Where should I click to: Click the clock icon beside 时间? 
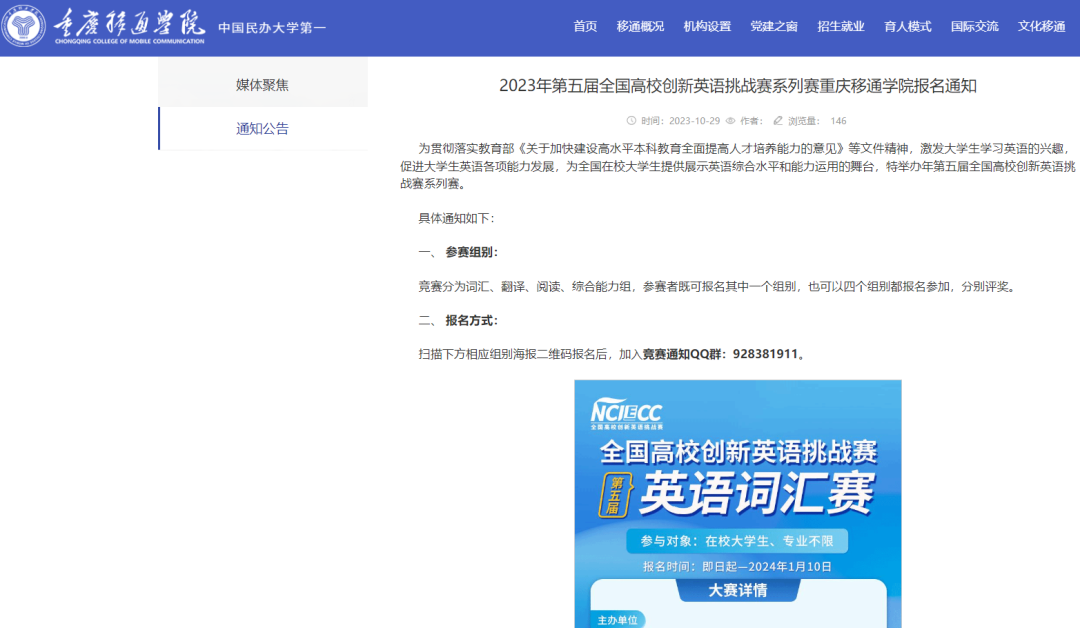pyautogui.click(x=631, y=121)
